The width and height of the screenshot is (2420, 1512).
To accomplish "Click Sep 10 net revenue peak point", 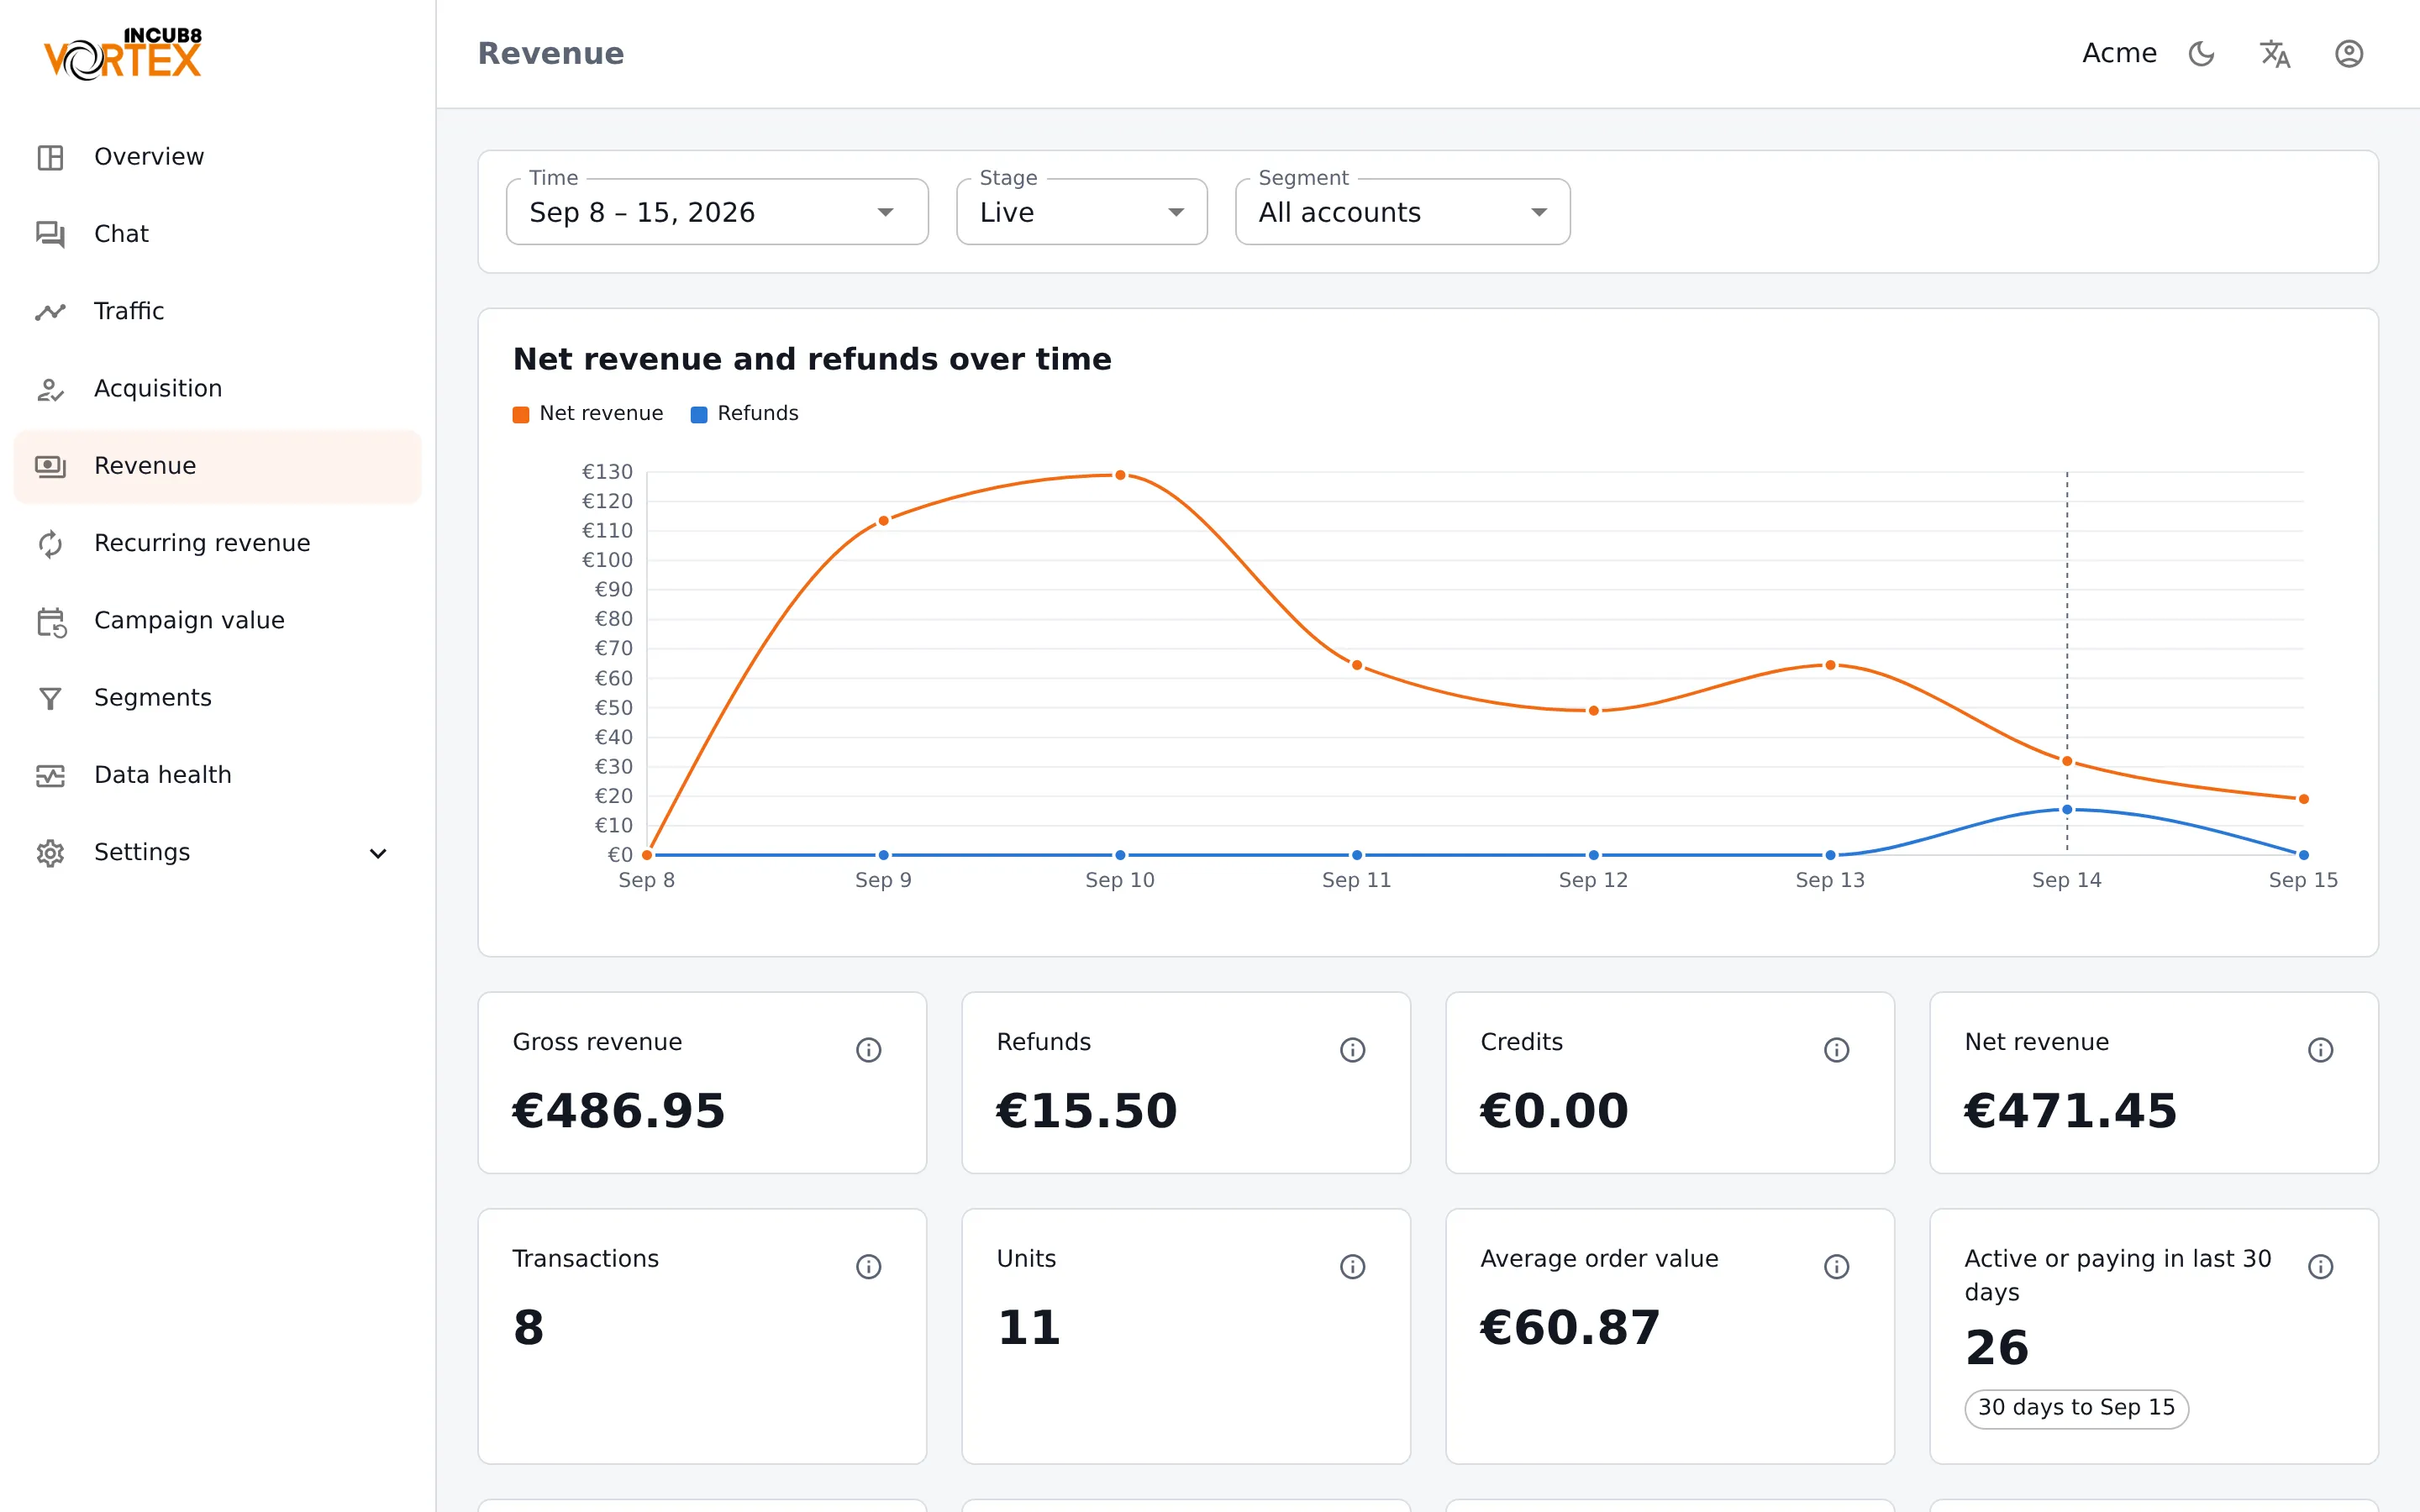I will [1120, 475].
